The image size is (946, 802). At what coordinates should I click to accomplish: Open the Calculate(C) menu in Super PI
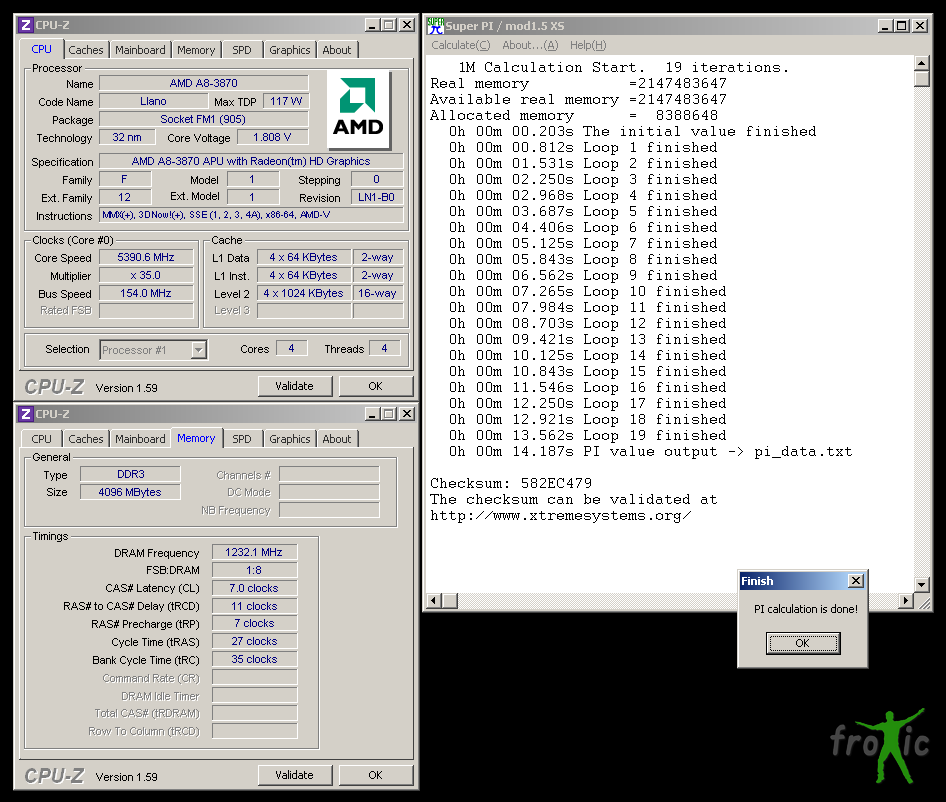[461, 45]
